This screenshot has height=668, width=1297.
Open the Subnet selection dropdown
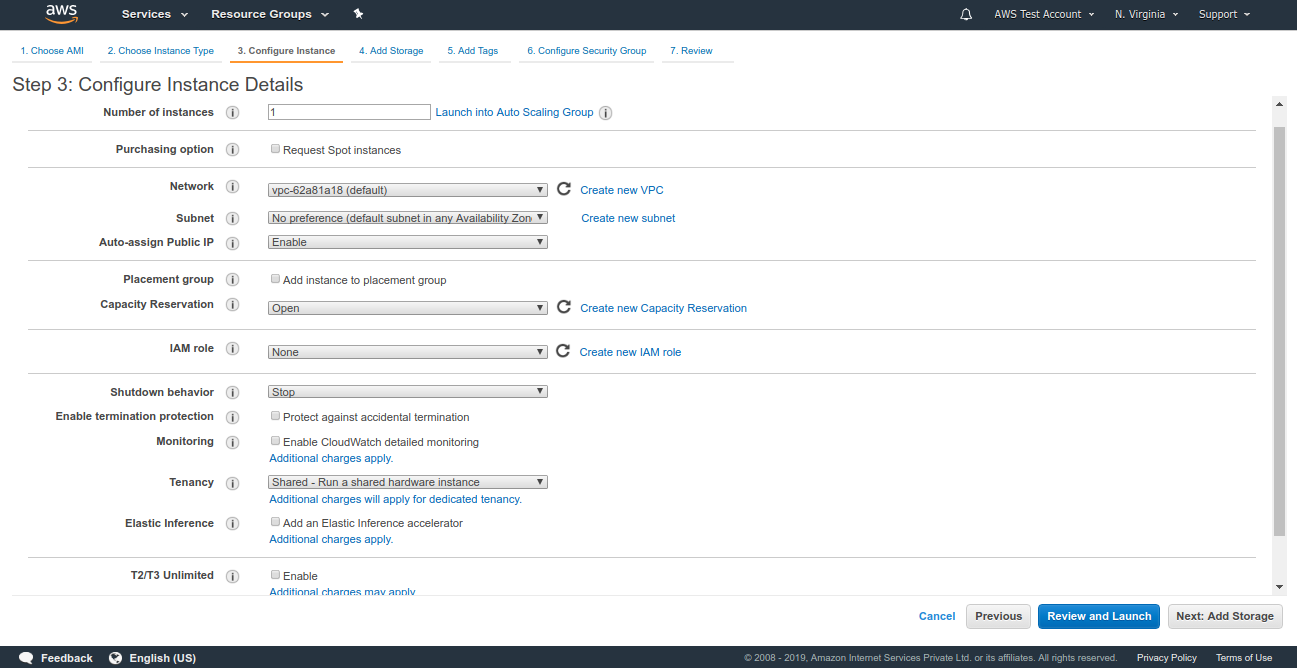[x=408, y=217]
